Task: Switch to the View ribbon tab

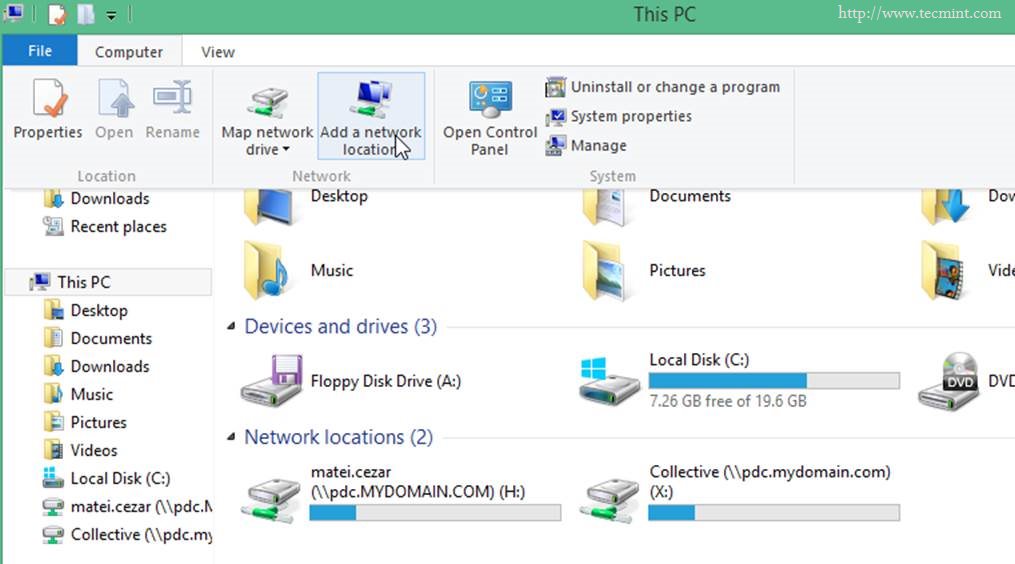Action: click(x=217, y=52)
